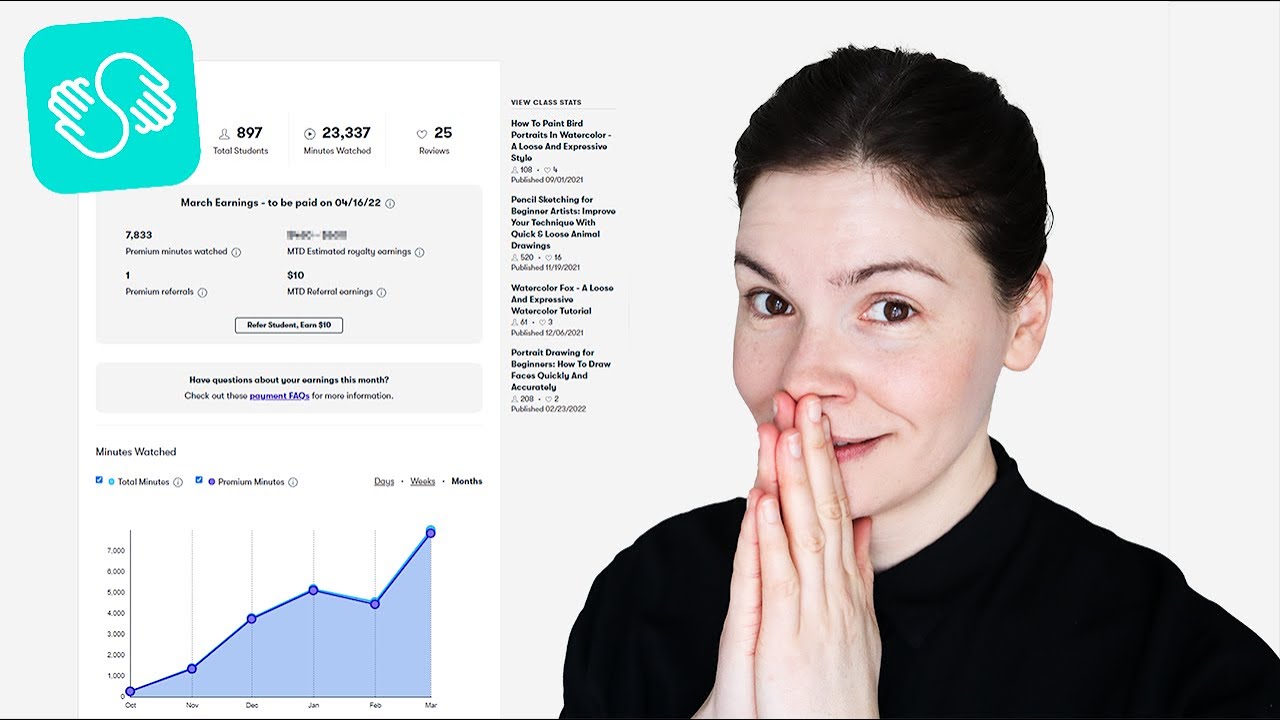Select the Months chart view
The image size is (1280, 720).
(467, 481)
